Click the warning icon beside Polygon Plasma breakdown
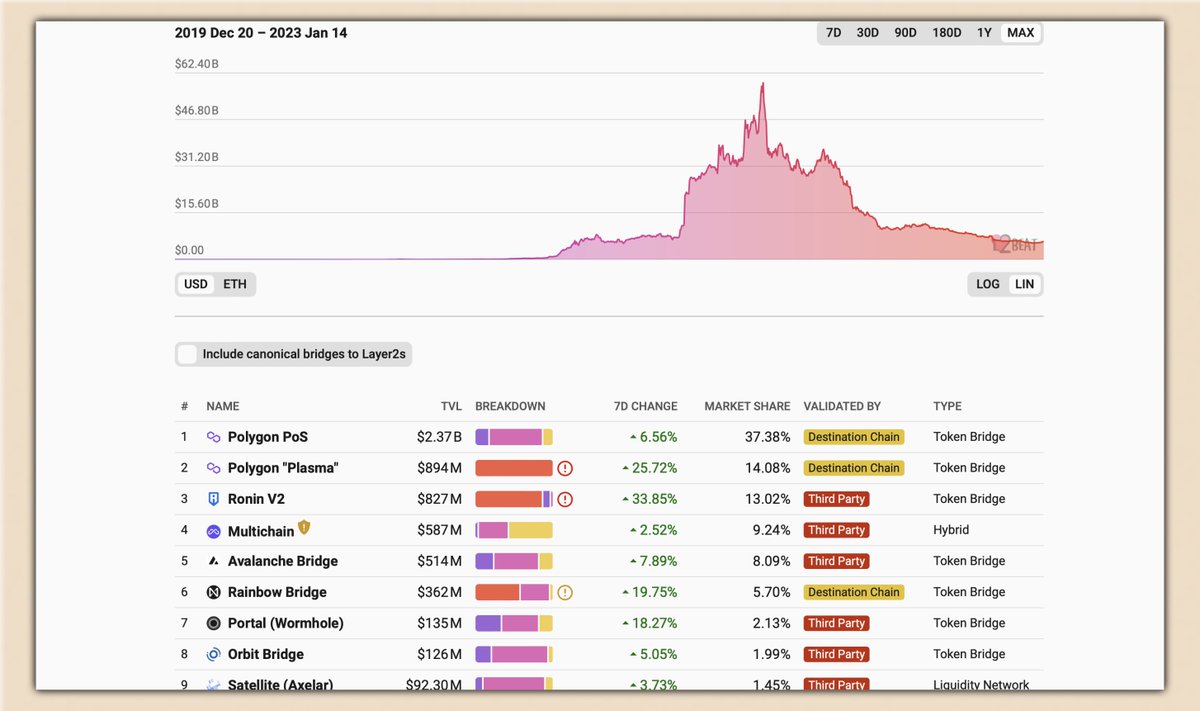The height and width of the screenshot is (711, 1200). (565, 468)
